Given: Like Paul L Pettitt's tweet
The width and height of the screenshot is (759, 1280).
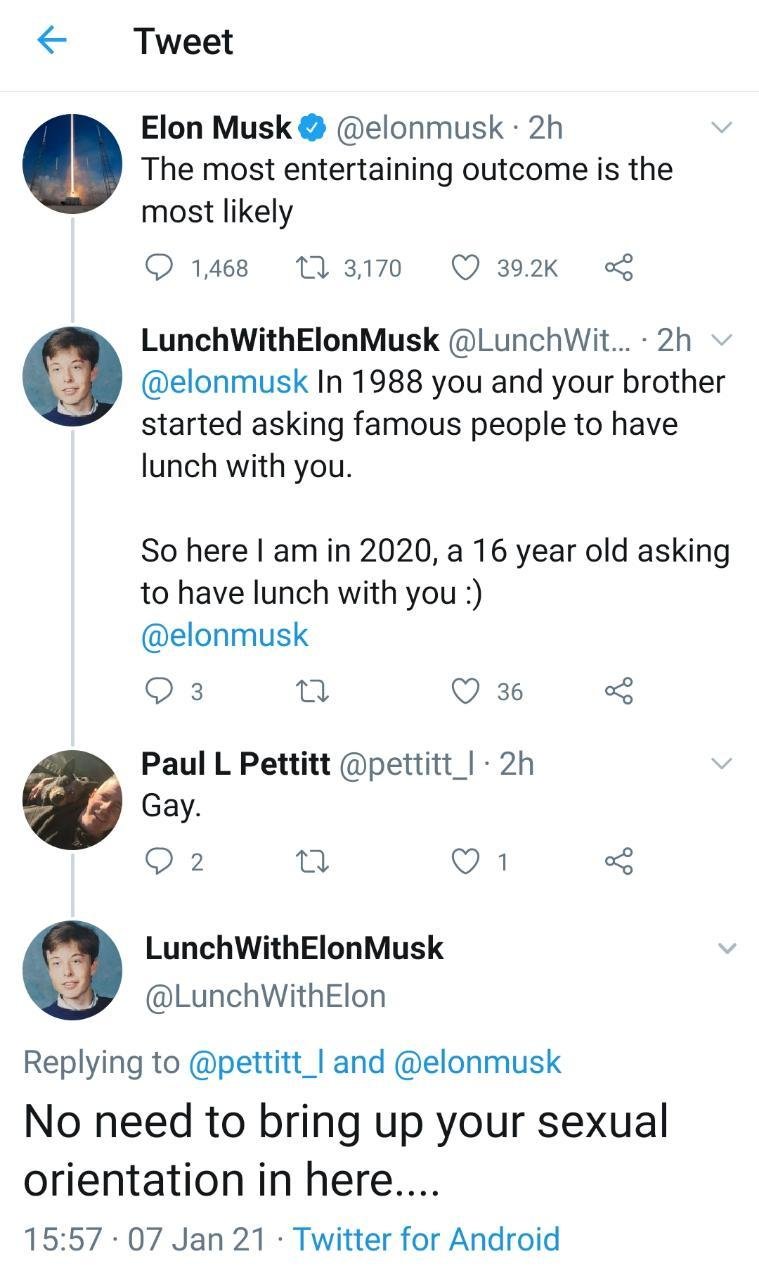Looking at the screenshot, I should click(x=465, y=861).
